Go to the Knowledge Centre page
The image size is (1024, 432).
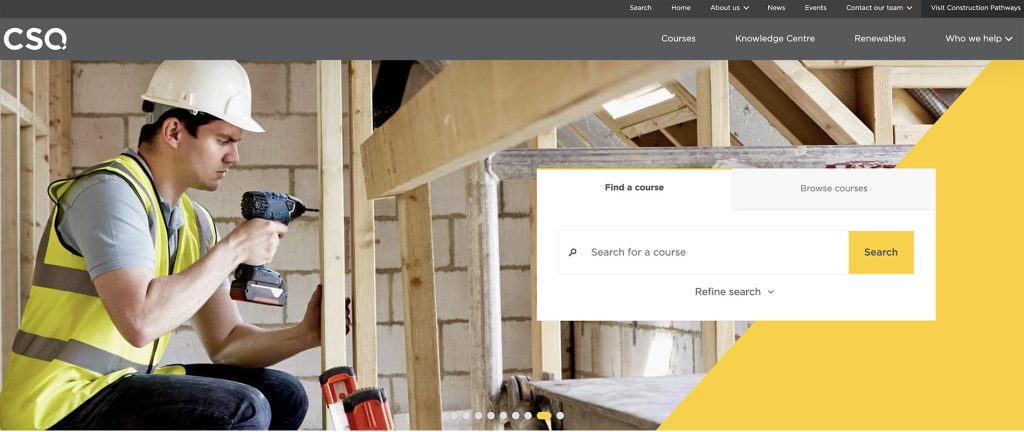[774, 39]
